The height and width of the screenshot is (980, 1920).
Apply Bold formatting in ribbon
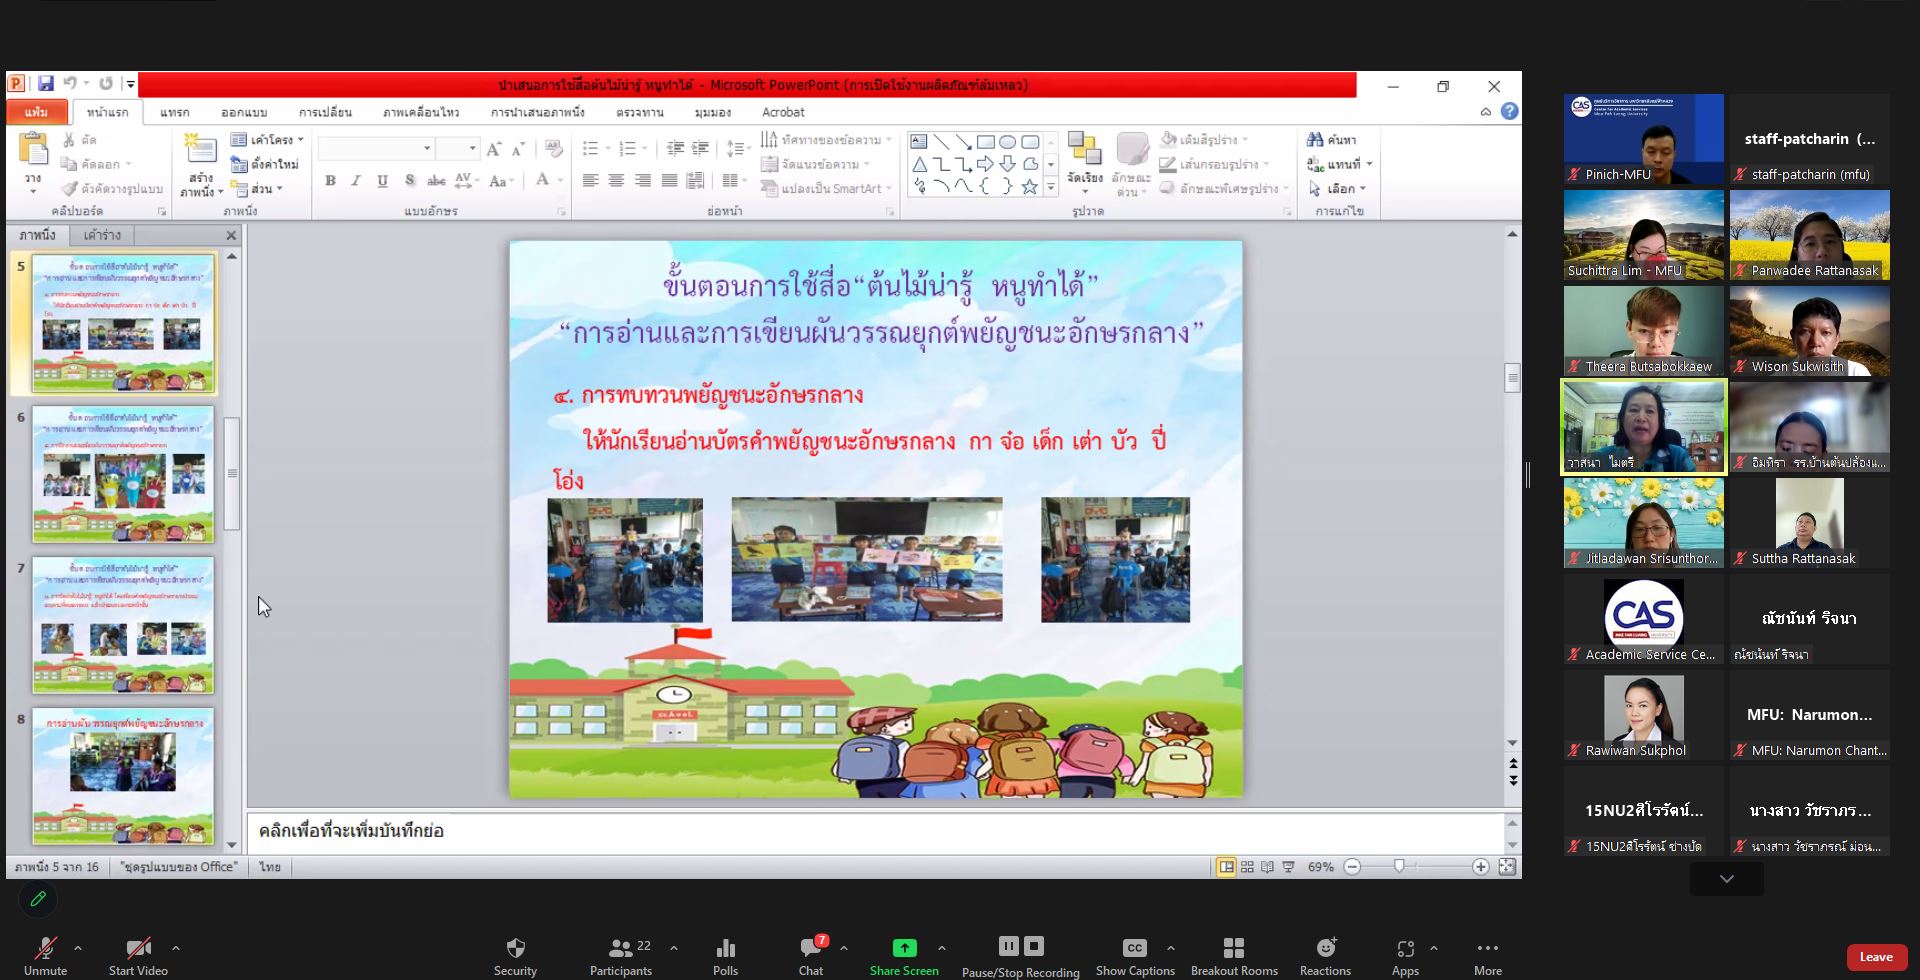330,180
